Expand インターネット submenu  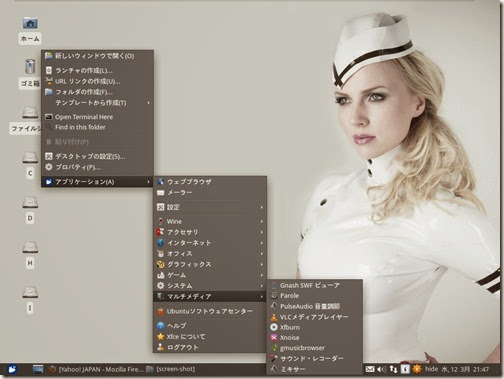click(x=210, y=243)
